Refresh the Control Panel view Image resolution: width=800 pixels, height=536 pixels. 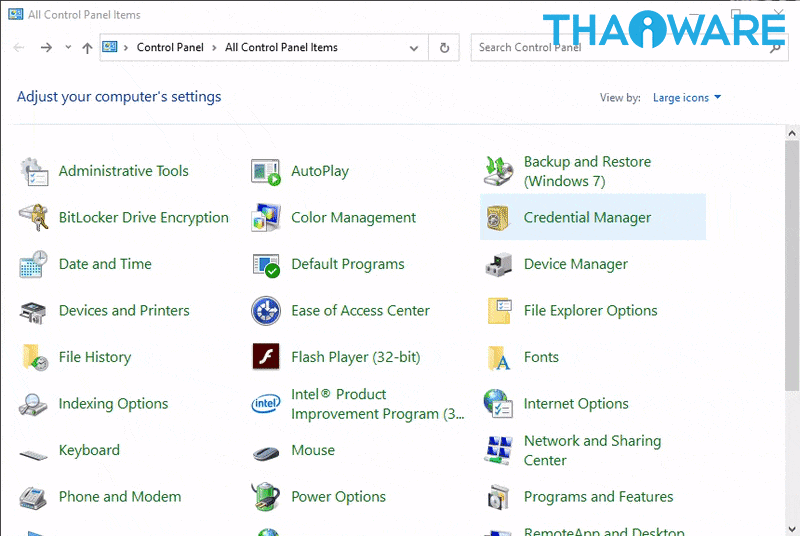pyautogui.click(x=444, y=48)
